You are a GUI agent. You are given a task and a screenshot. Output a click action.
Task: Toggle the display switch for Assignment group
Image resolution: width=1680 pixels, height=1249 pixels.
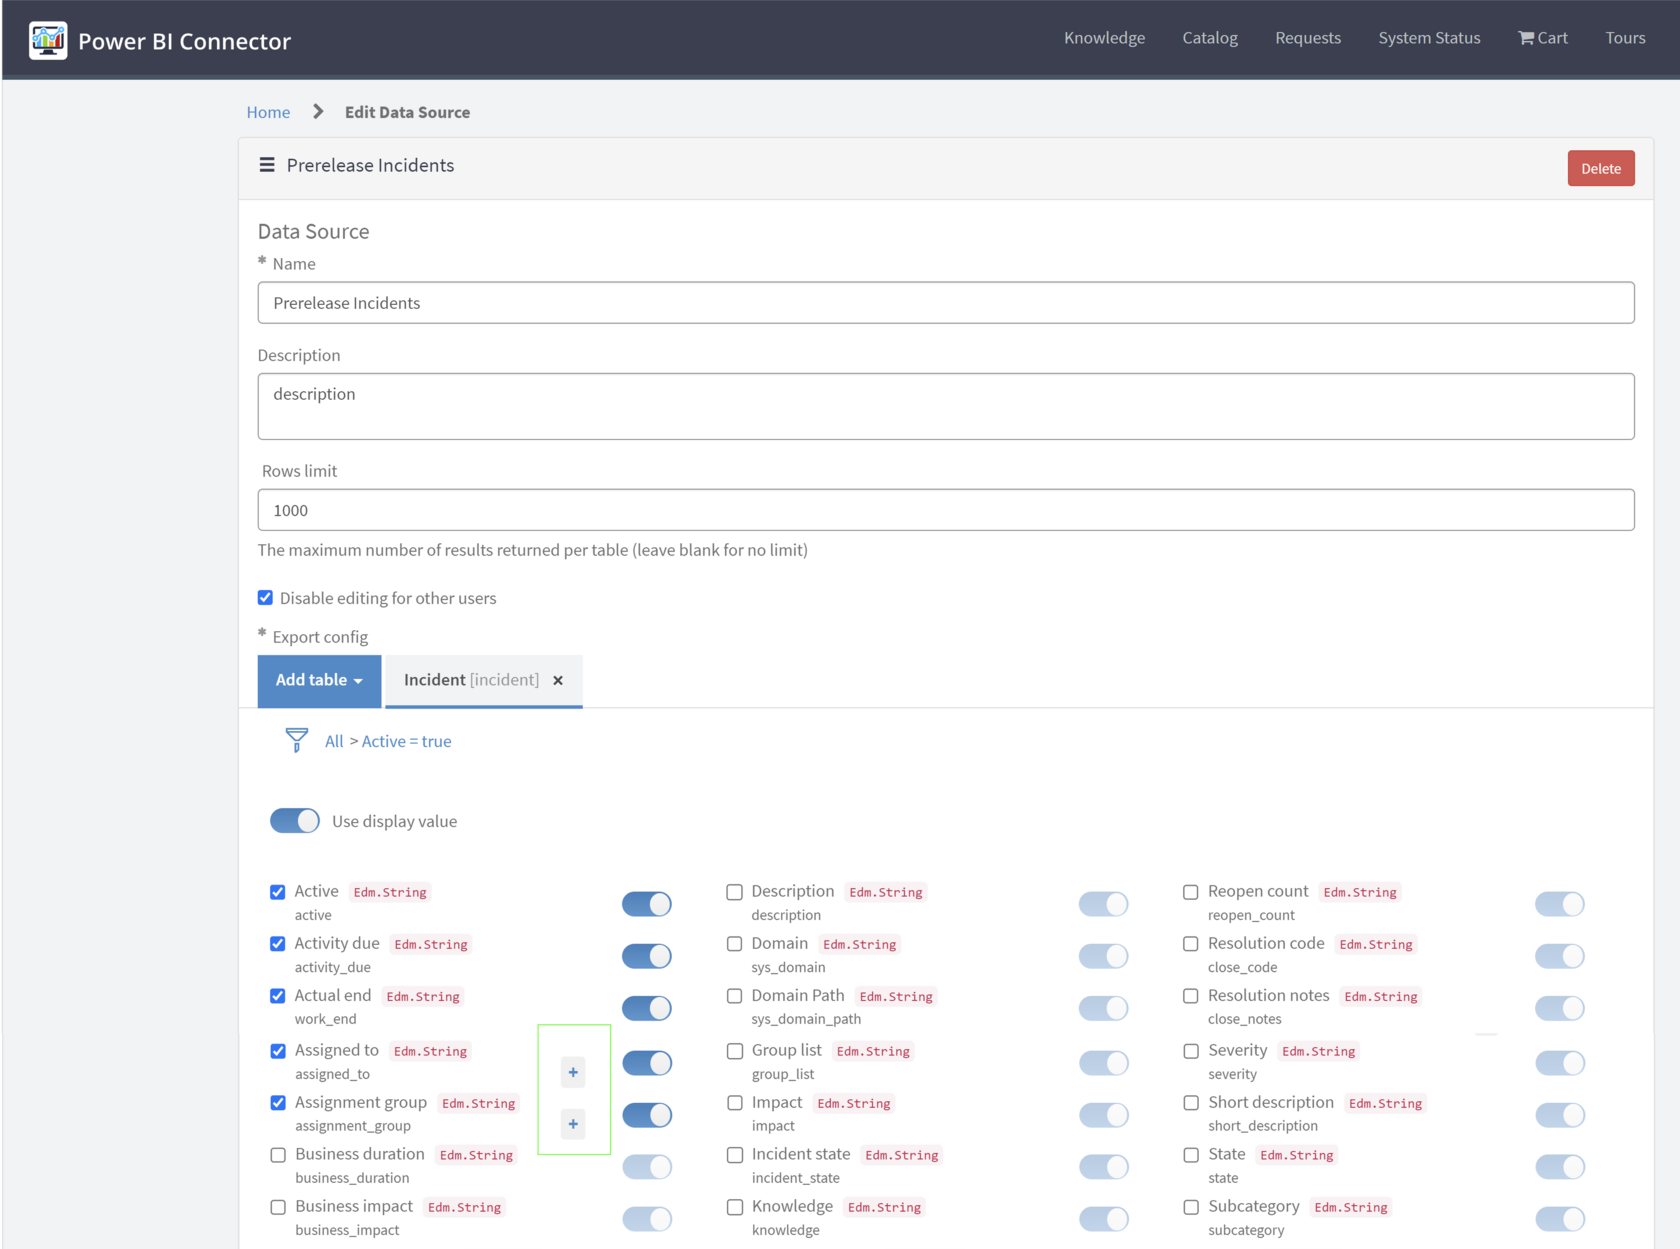(647, 1115)
